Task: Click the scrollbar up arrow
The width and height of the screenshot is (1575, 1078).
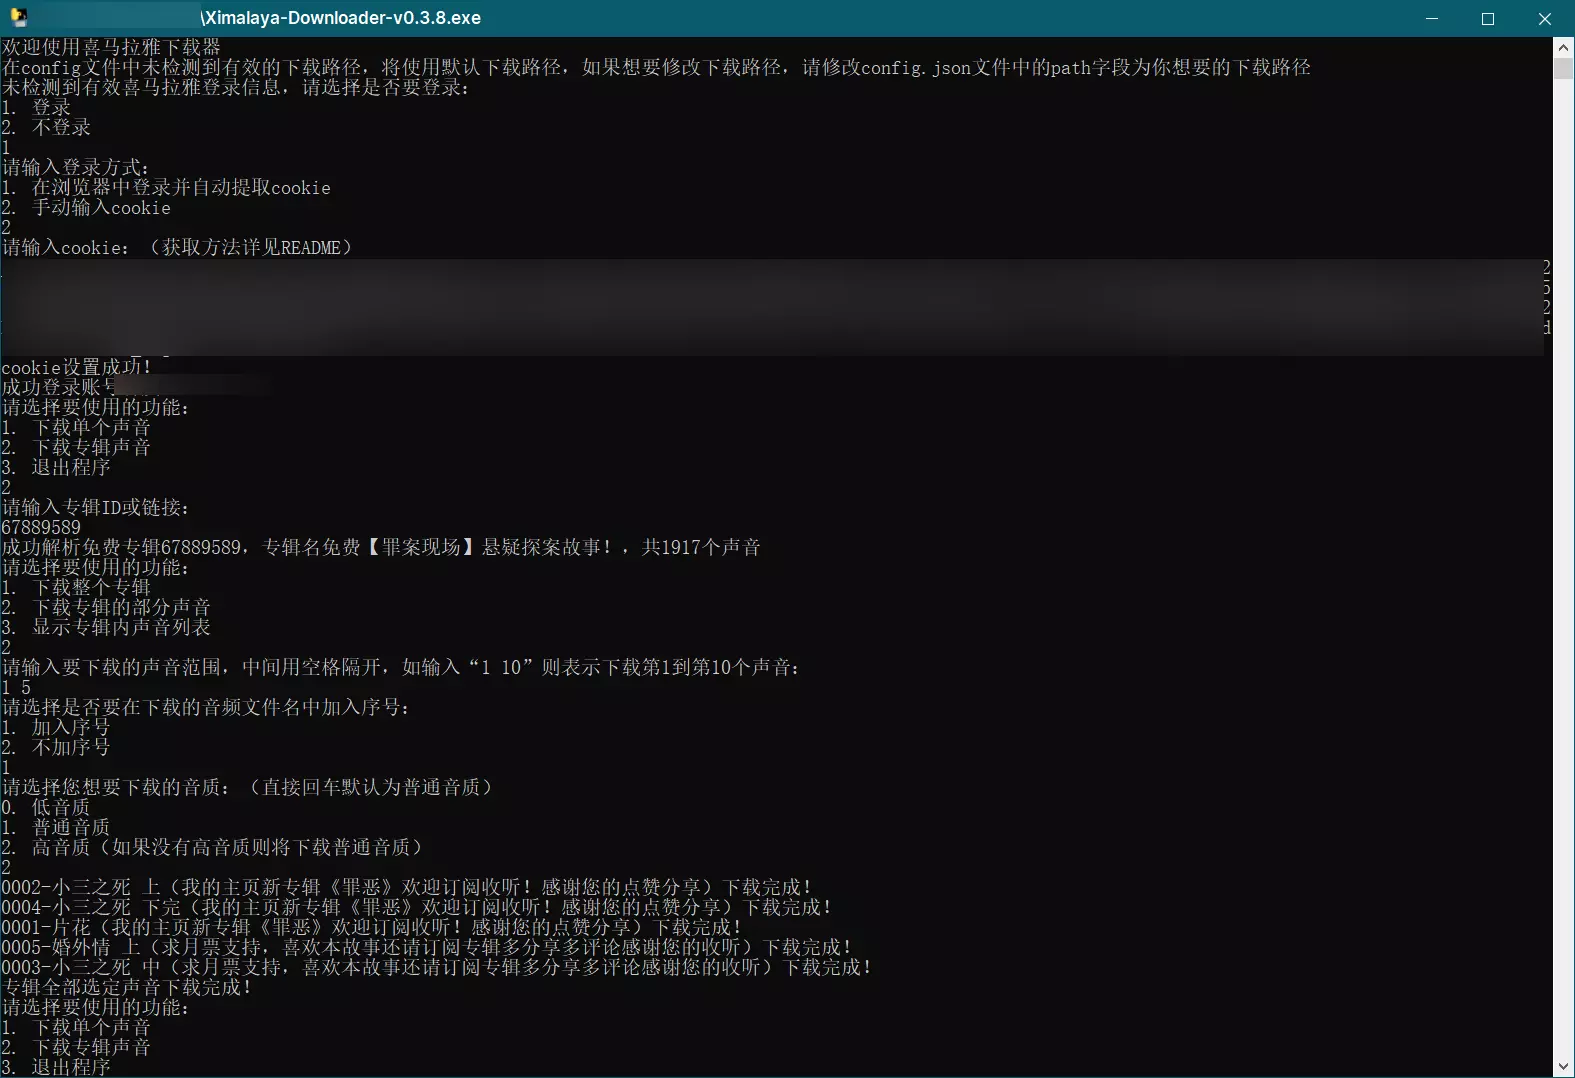Action: click(x=1563, y=47)
